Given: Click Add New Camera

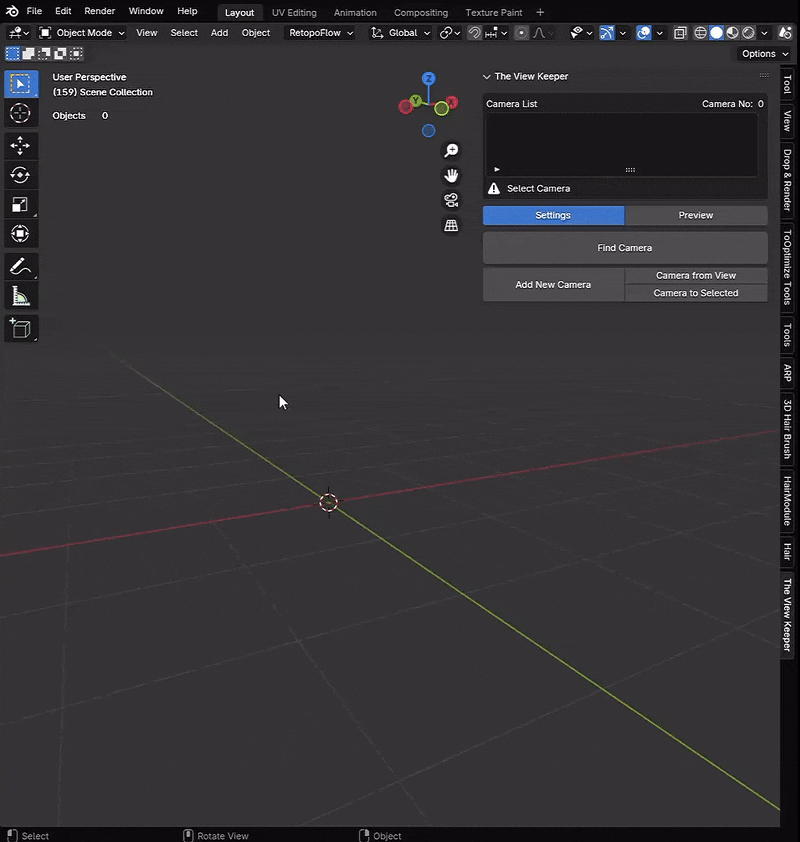Looking at the screenshot, I should click(x=554, y=285).
